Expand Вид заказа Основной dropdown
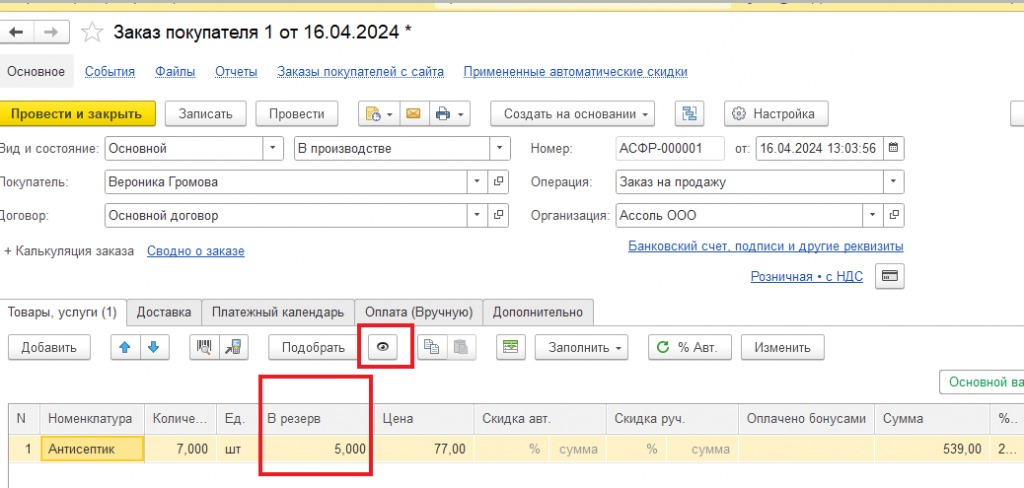 273,148
